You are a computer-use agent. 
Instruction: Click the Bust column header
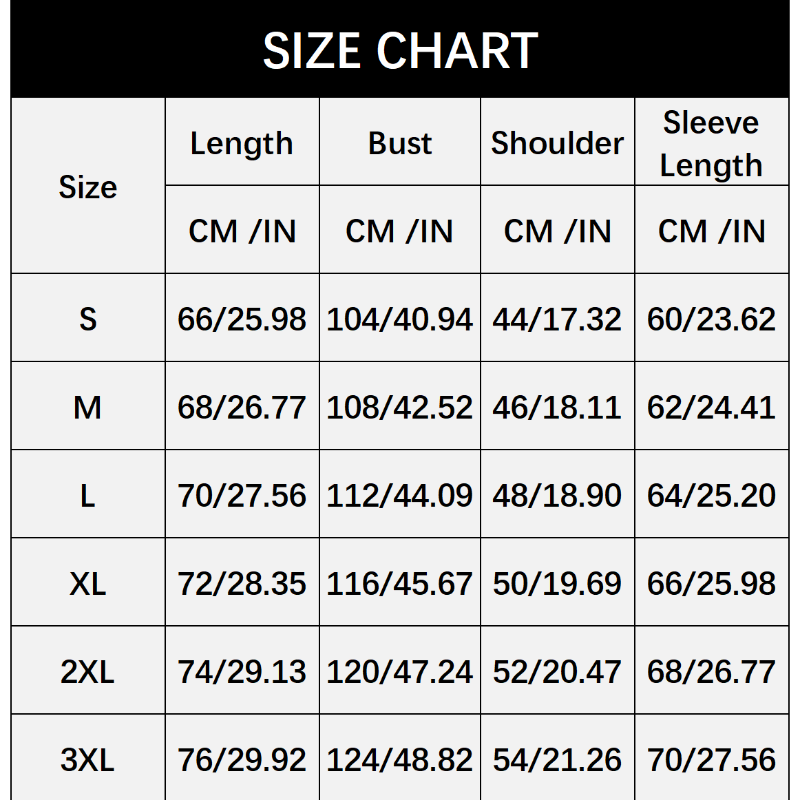coord(400,143)
